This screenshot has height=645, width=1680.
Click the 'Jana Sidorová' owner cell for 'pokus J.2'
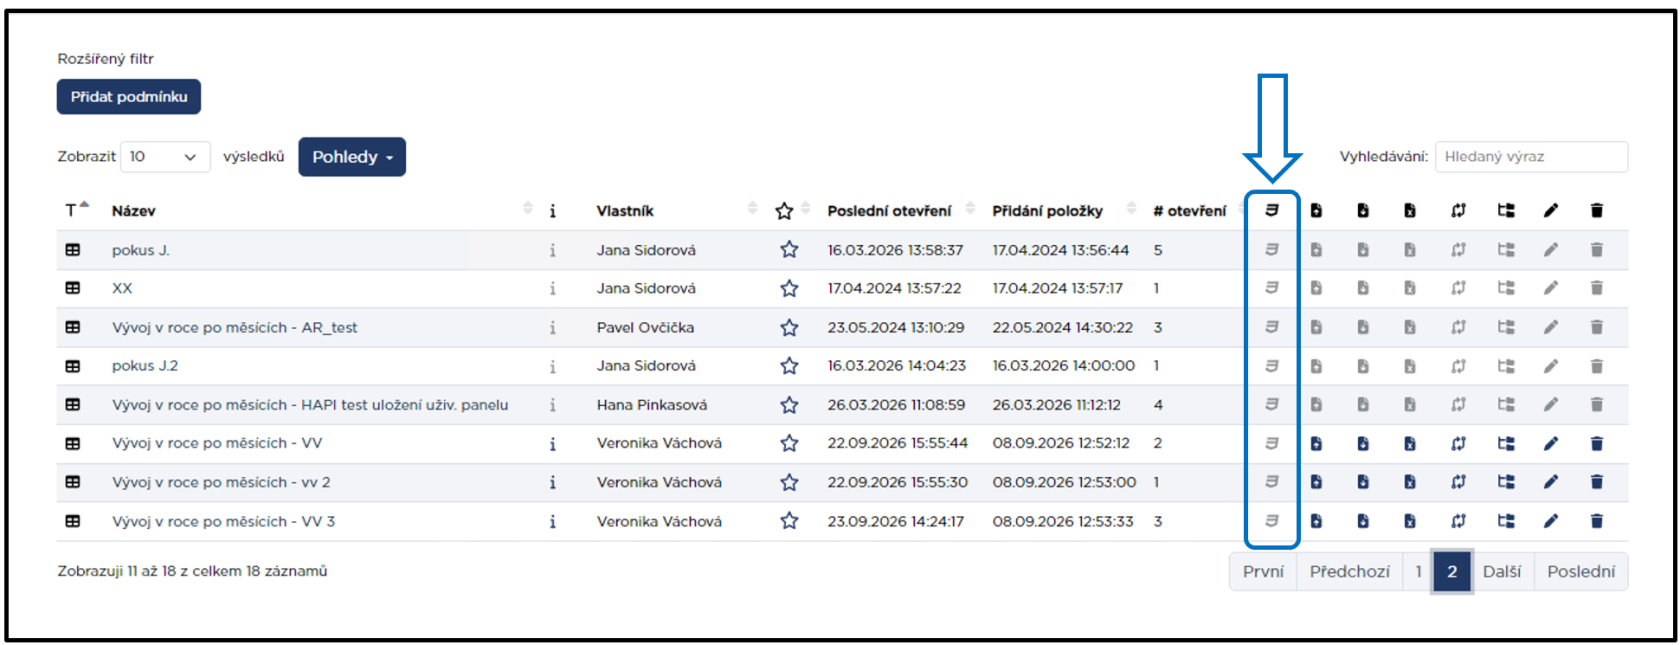(646, 366)
